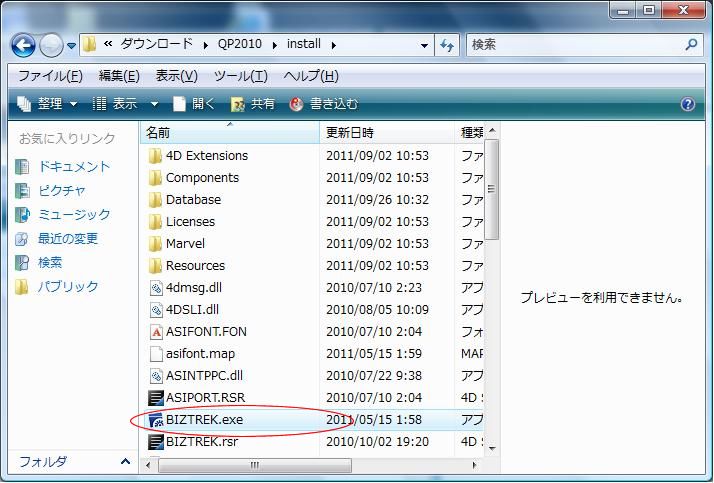Select the BIZTREK.rsr file icon
The image size is (714, 483).
point(156,442)
